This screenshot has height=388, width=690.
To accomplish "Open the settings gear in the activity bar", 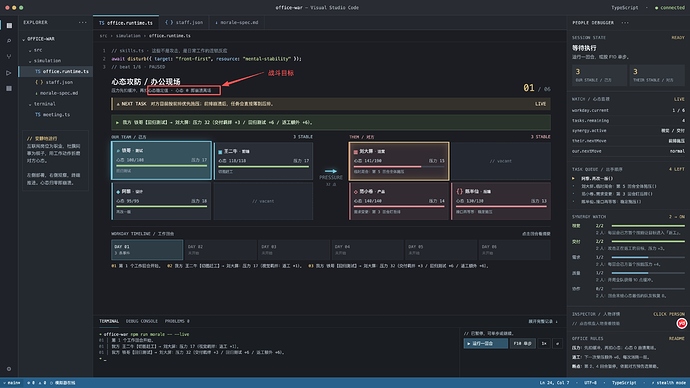I will 9,369.
